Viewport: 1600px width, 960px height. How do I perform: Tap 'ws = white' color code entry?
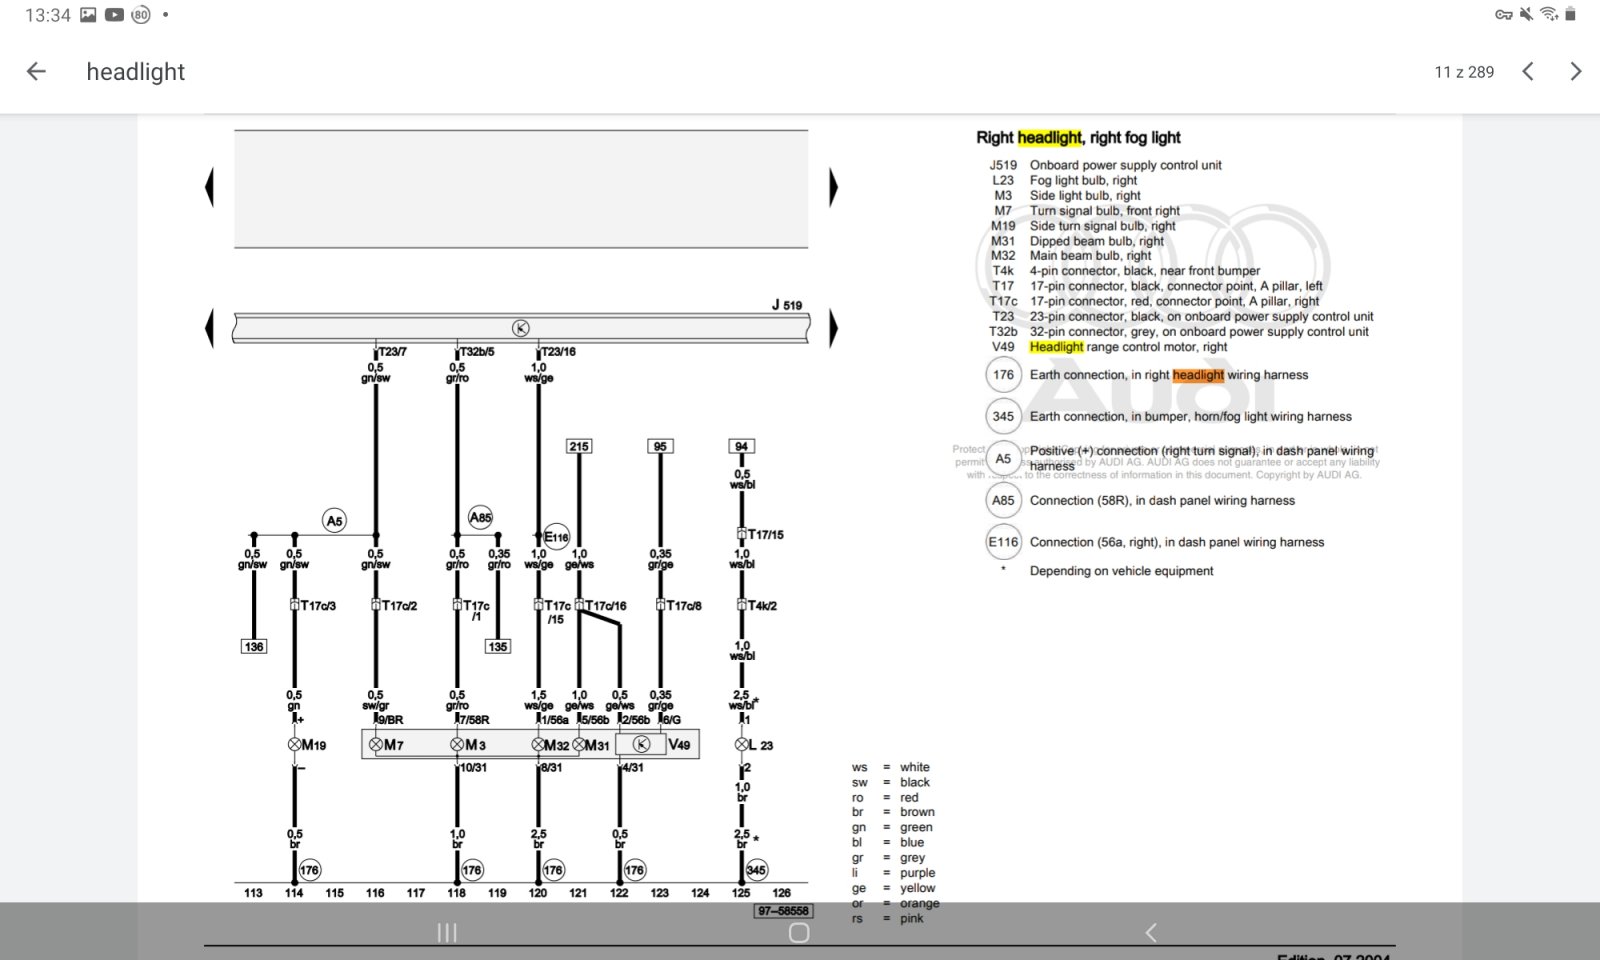(x=891, y=767)
